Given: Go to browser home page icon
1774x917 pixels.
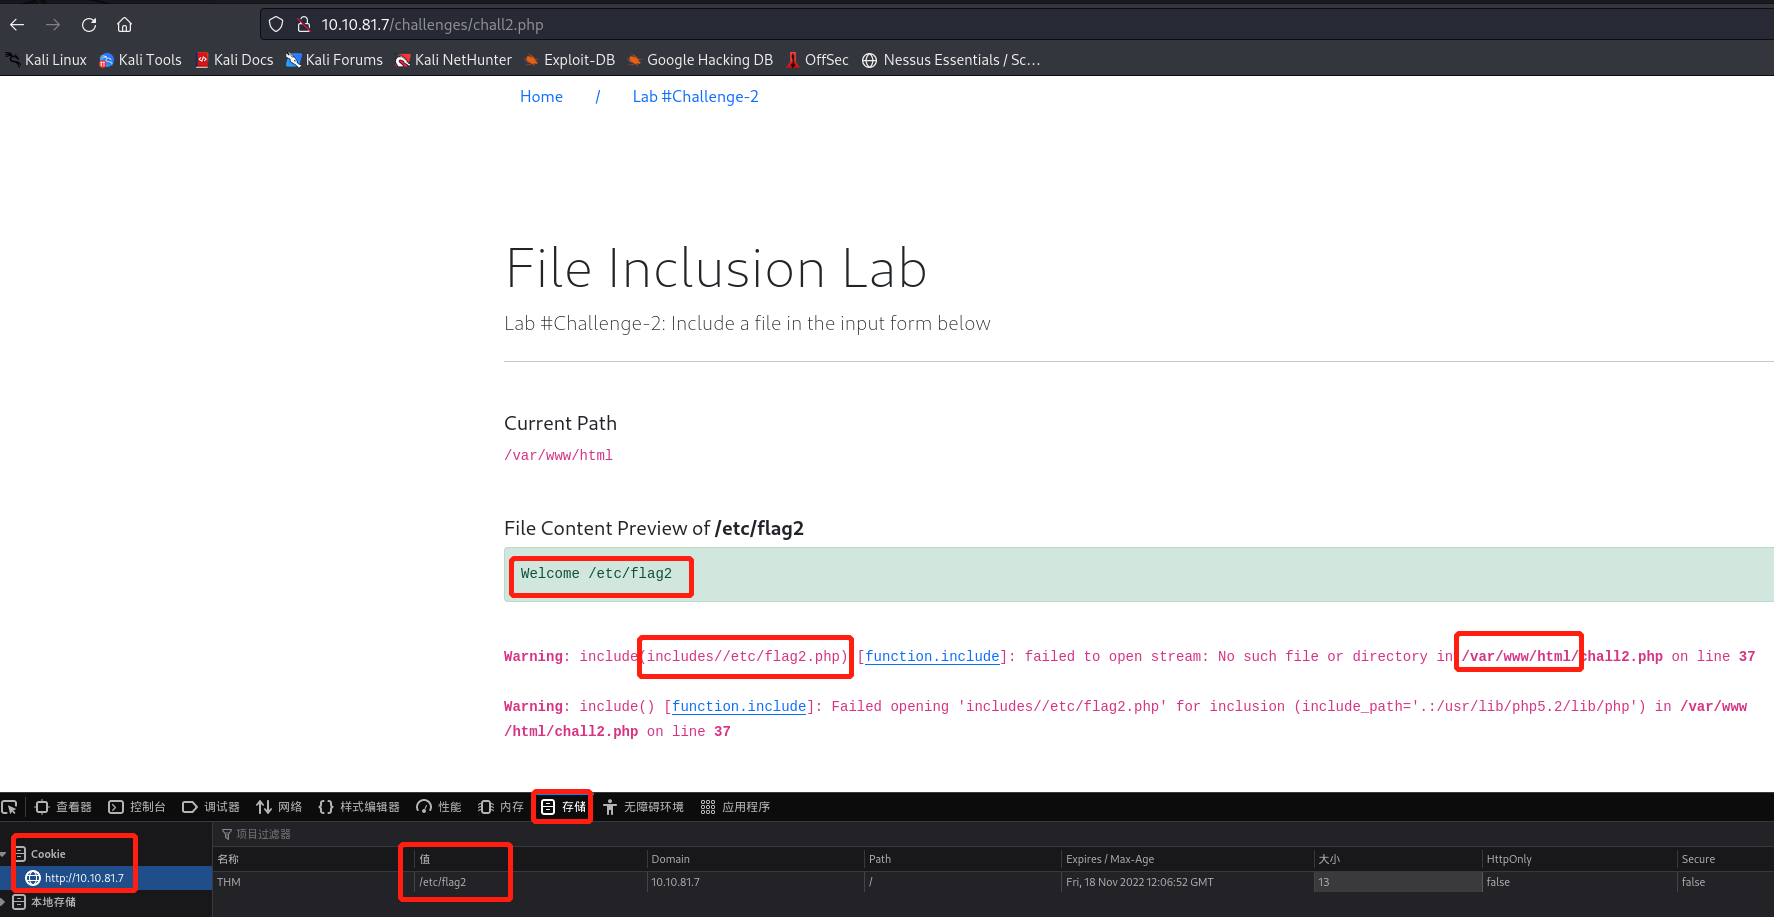Looking at the screenshot, I should click(124, 25).
